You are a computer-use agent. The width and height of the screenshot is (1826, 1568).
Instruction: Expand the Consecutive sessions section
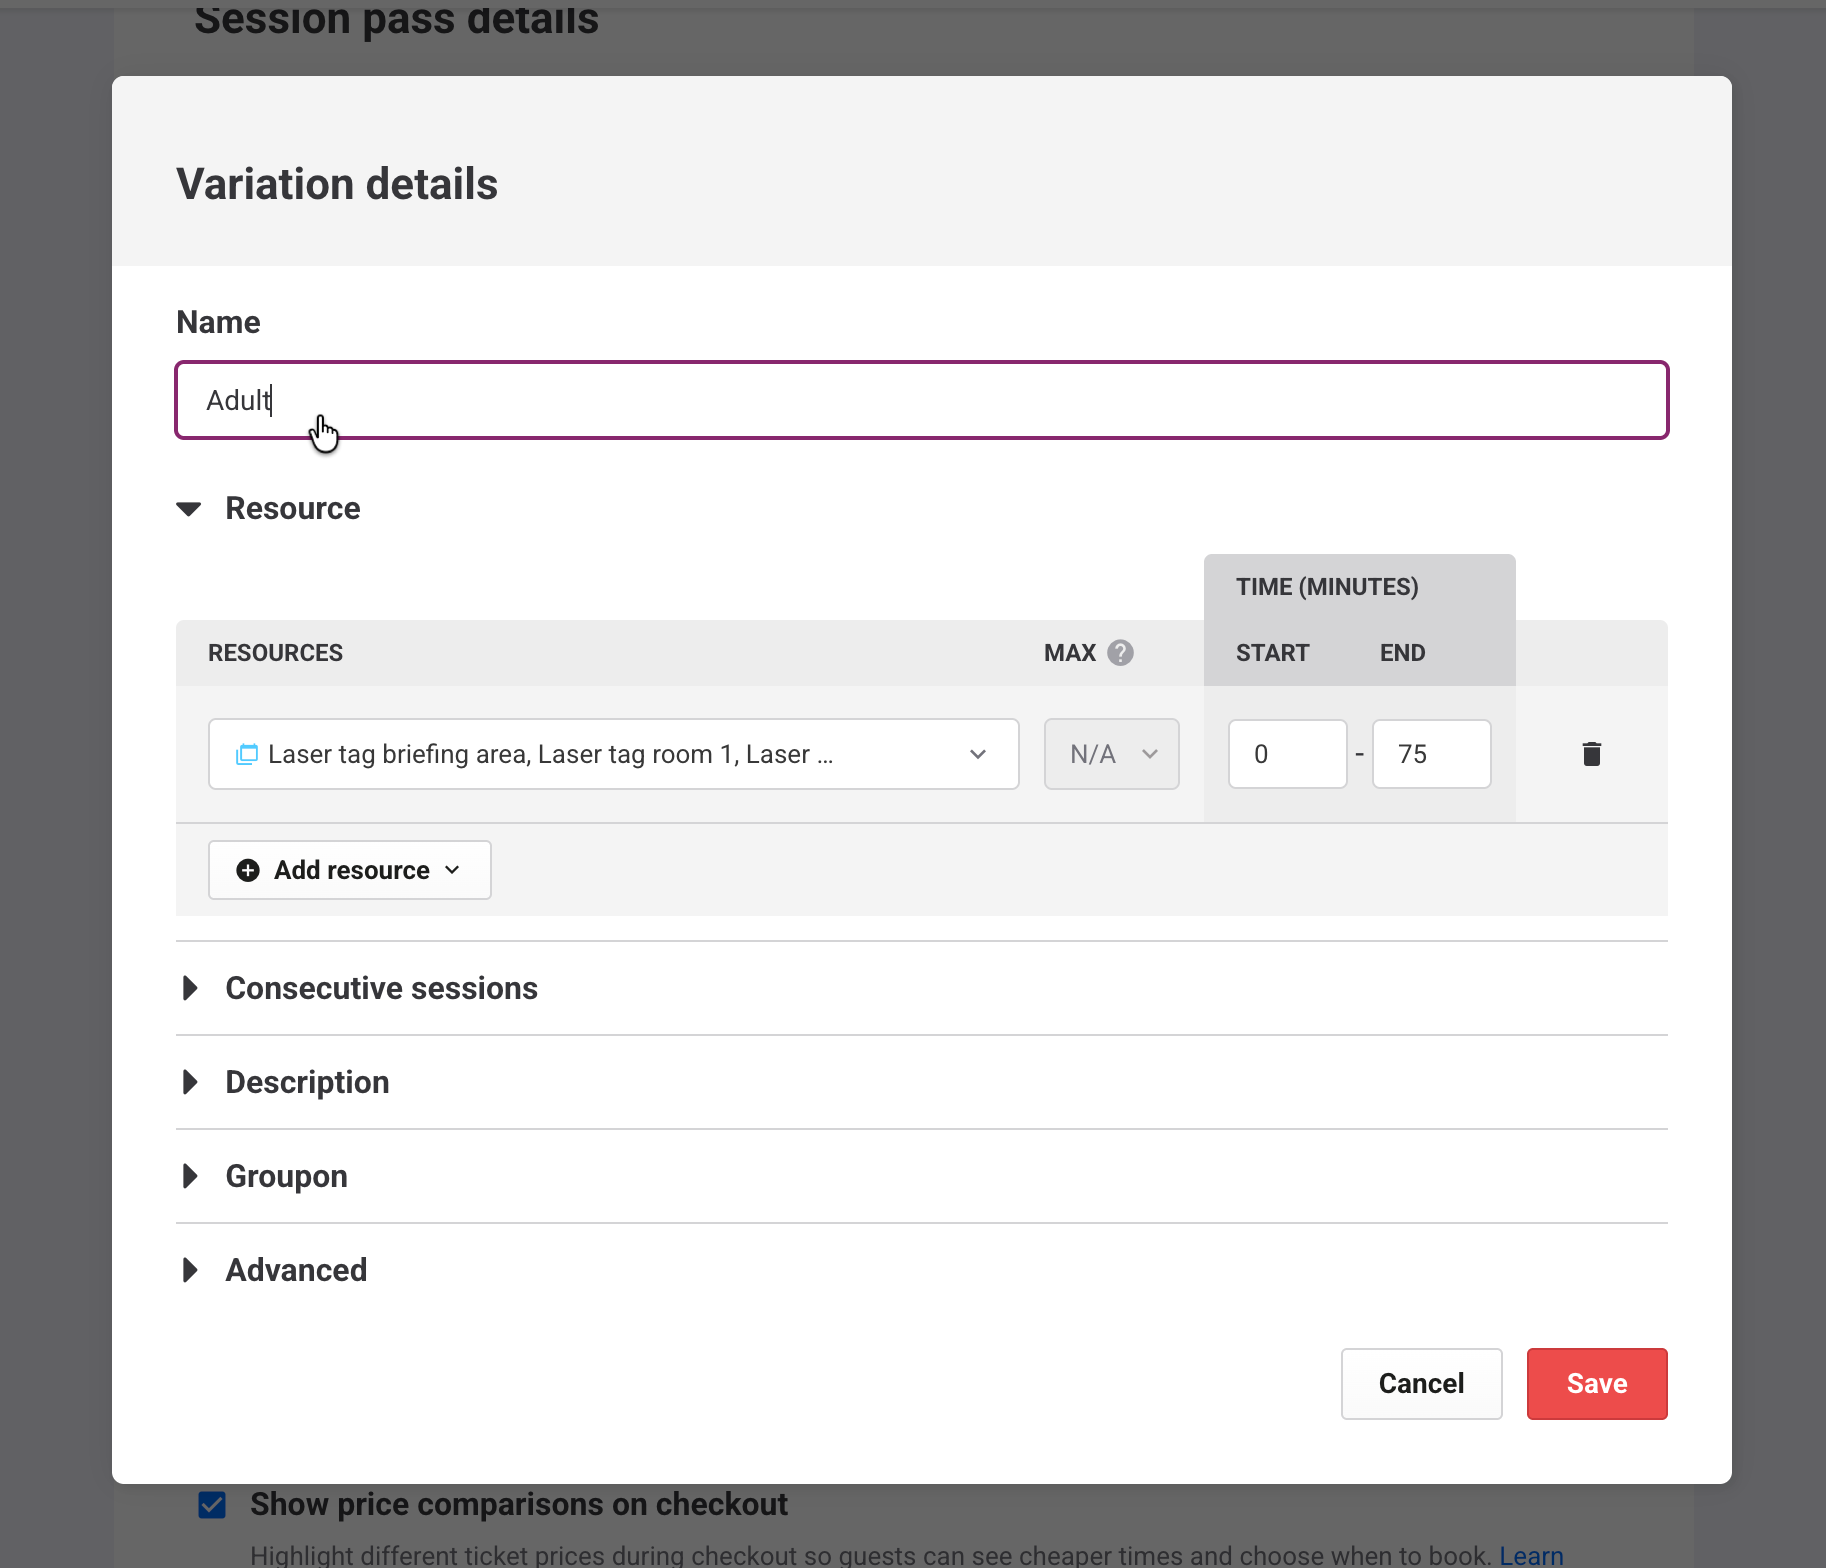190,988
